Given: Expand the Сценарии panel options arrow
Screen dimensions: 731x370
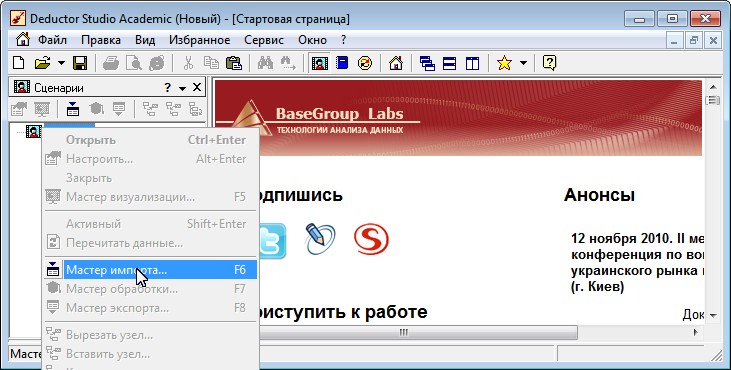Looking at the screenshot, I should pyautogui.click(x=182, y=88).
